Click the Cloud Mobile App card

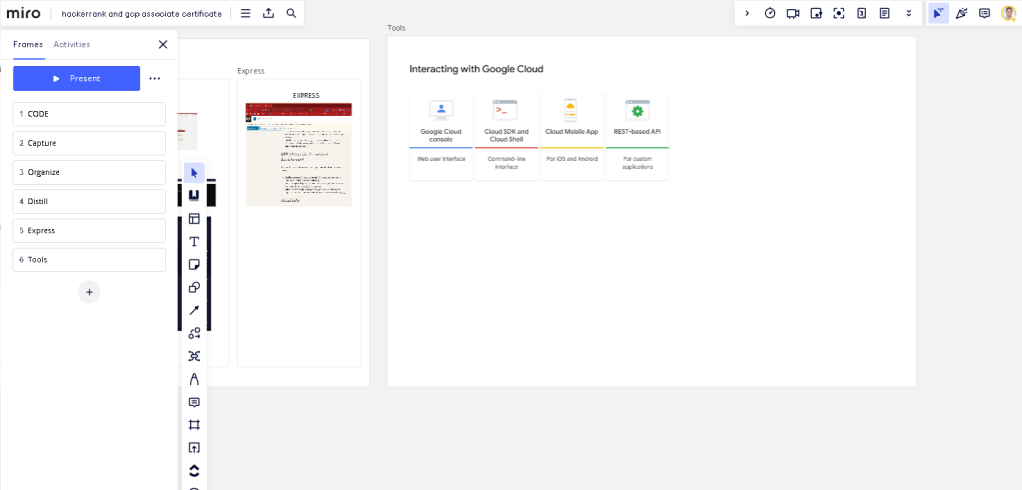click(572, 136)
